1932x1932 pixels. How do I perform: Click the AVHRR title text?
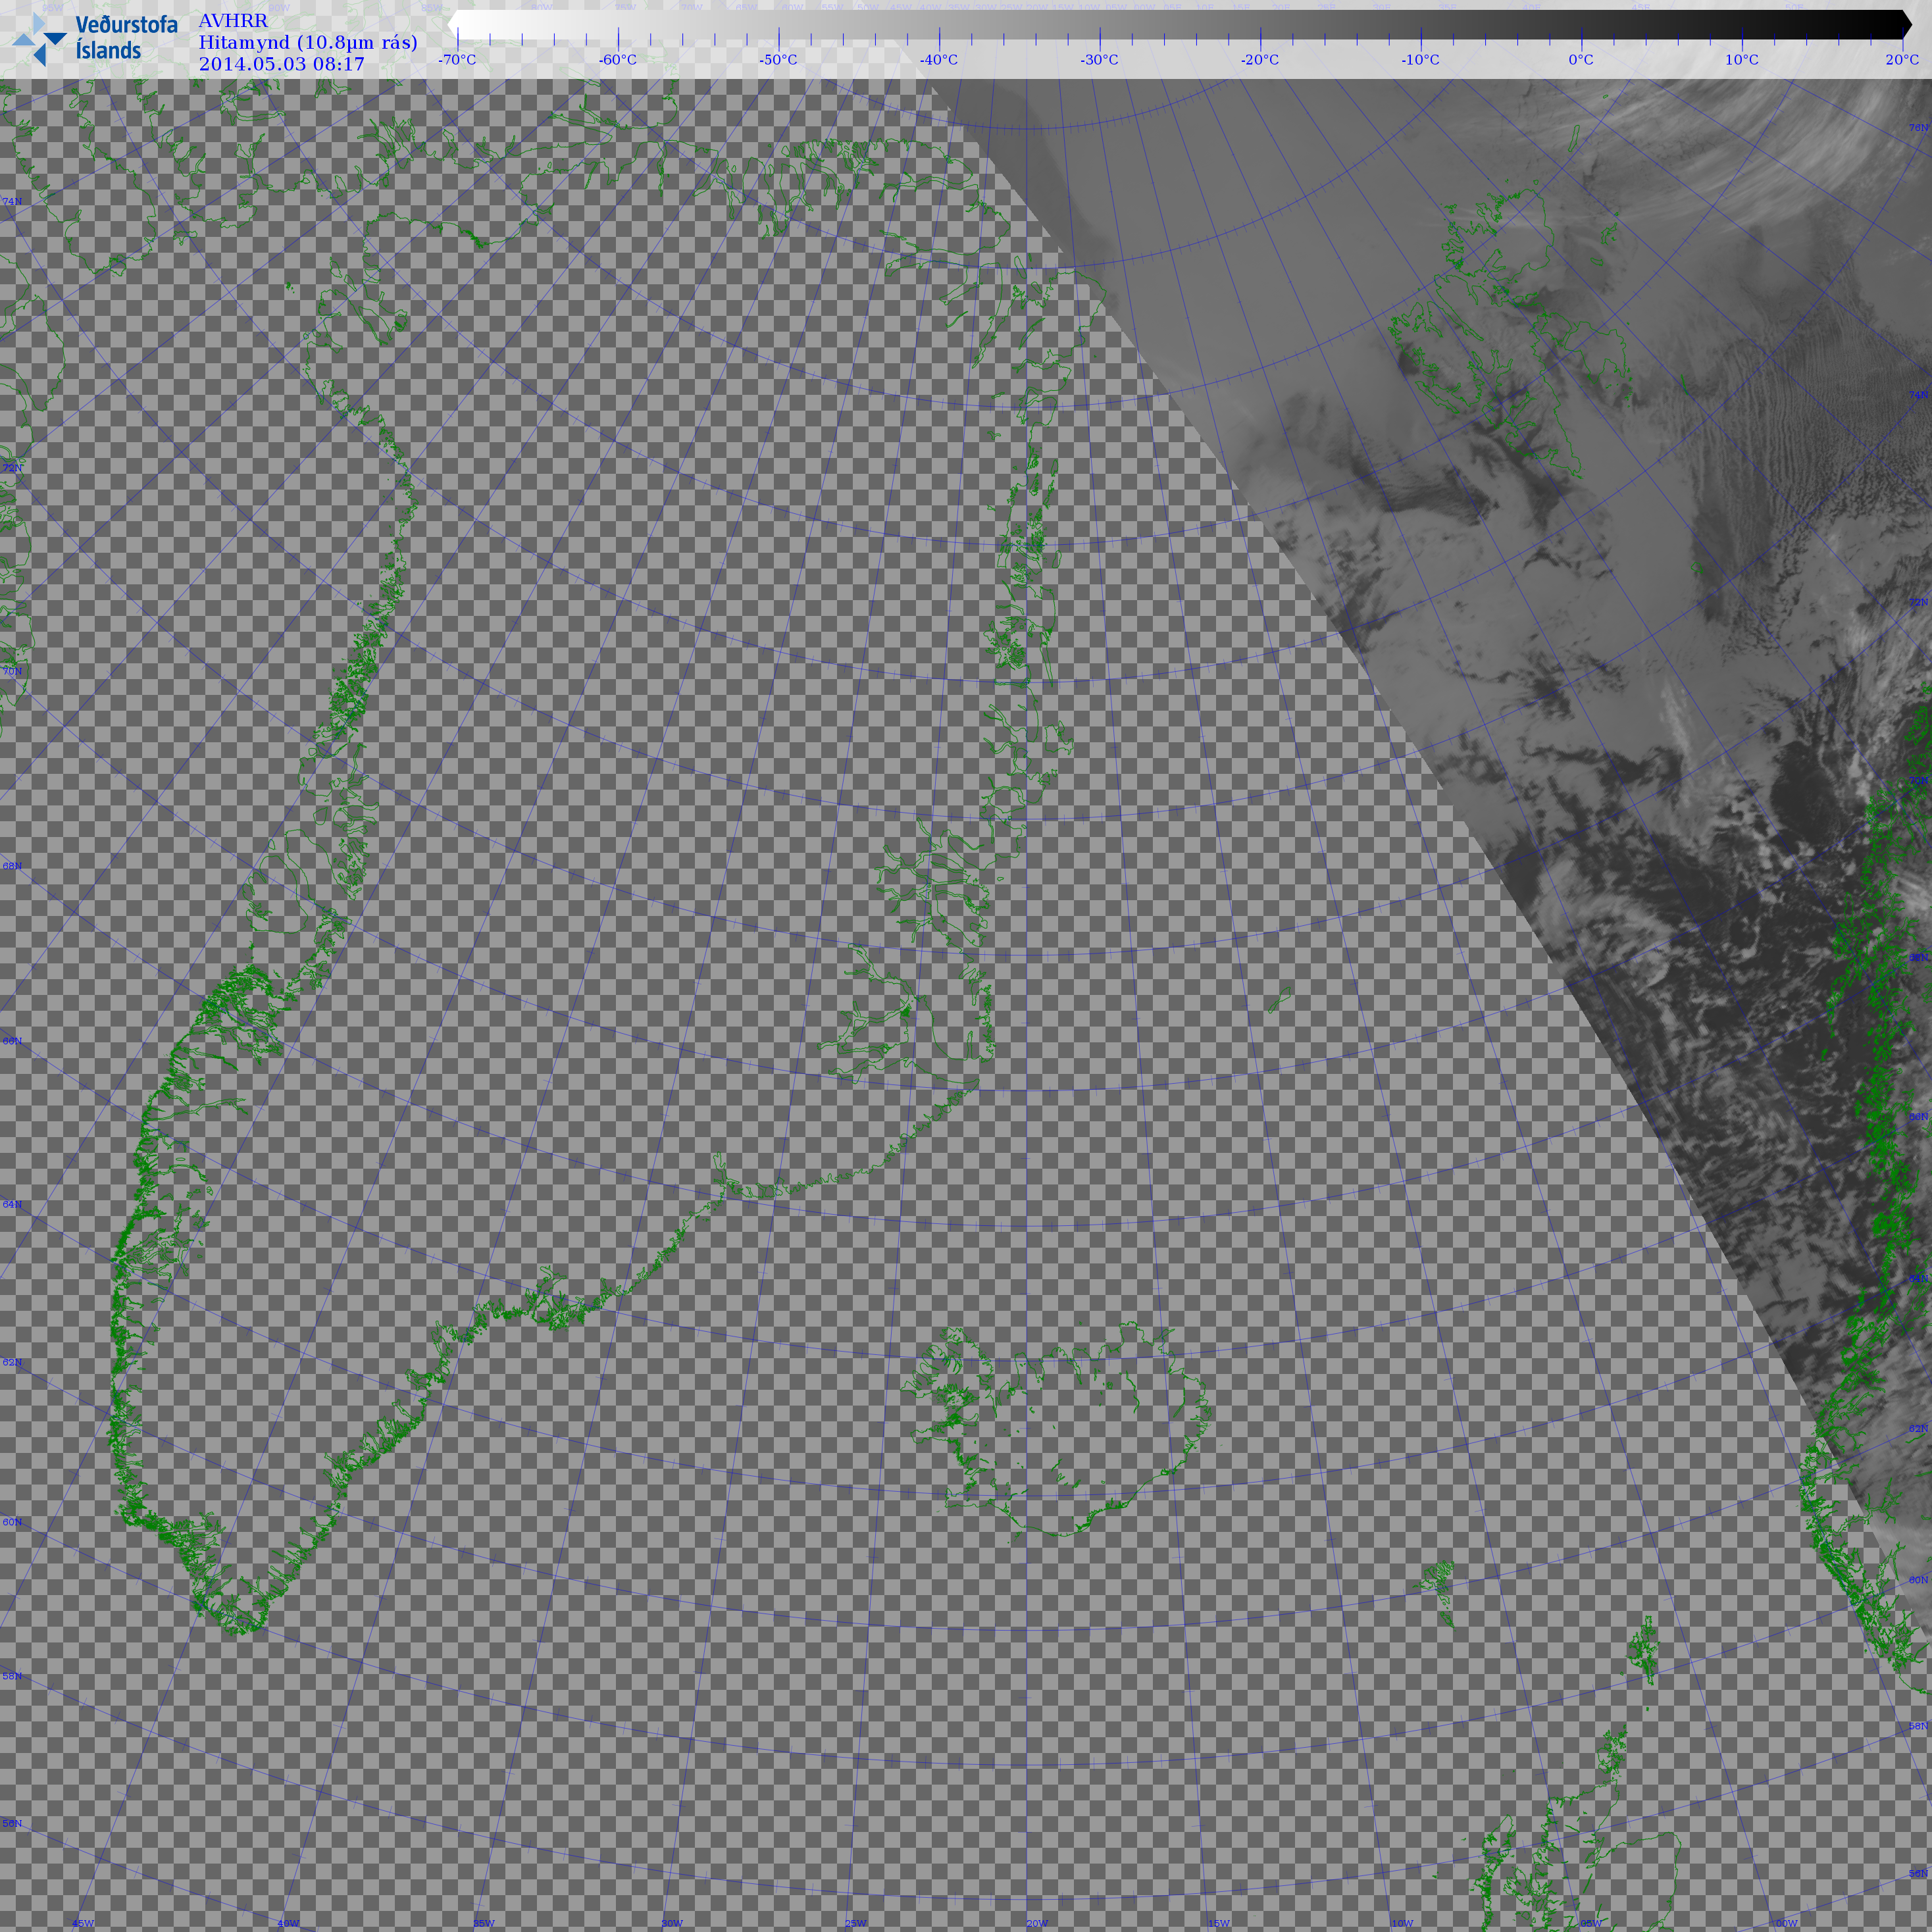pyautogui.click(x=233, y=21)
